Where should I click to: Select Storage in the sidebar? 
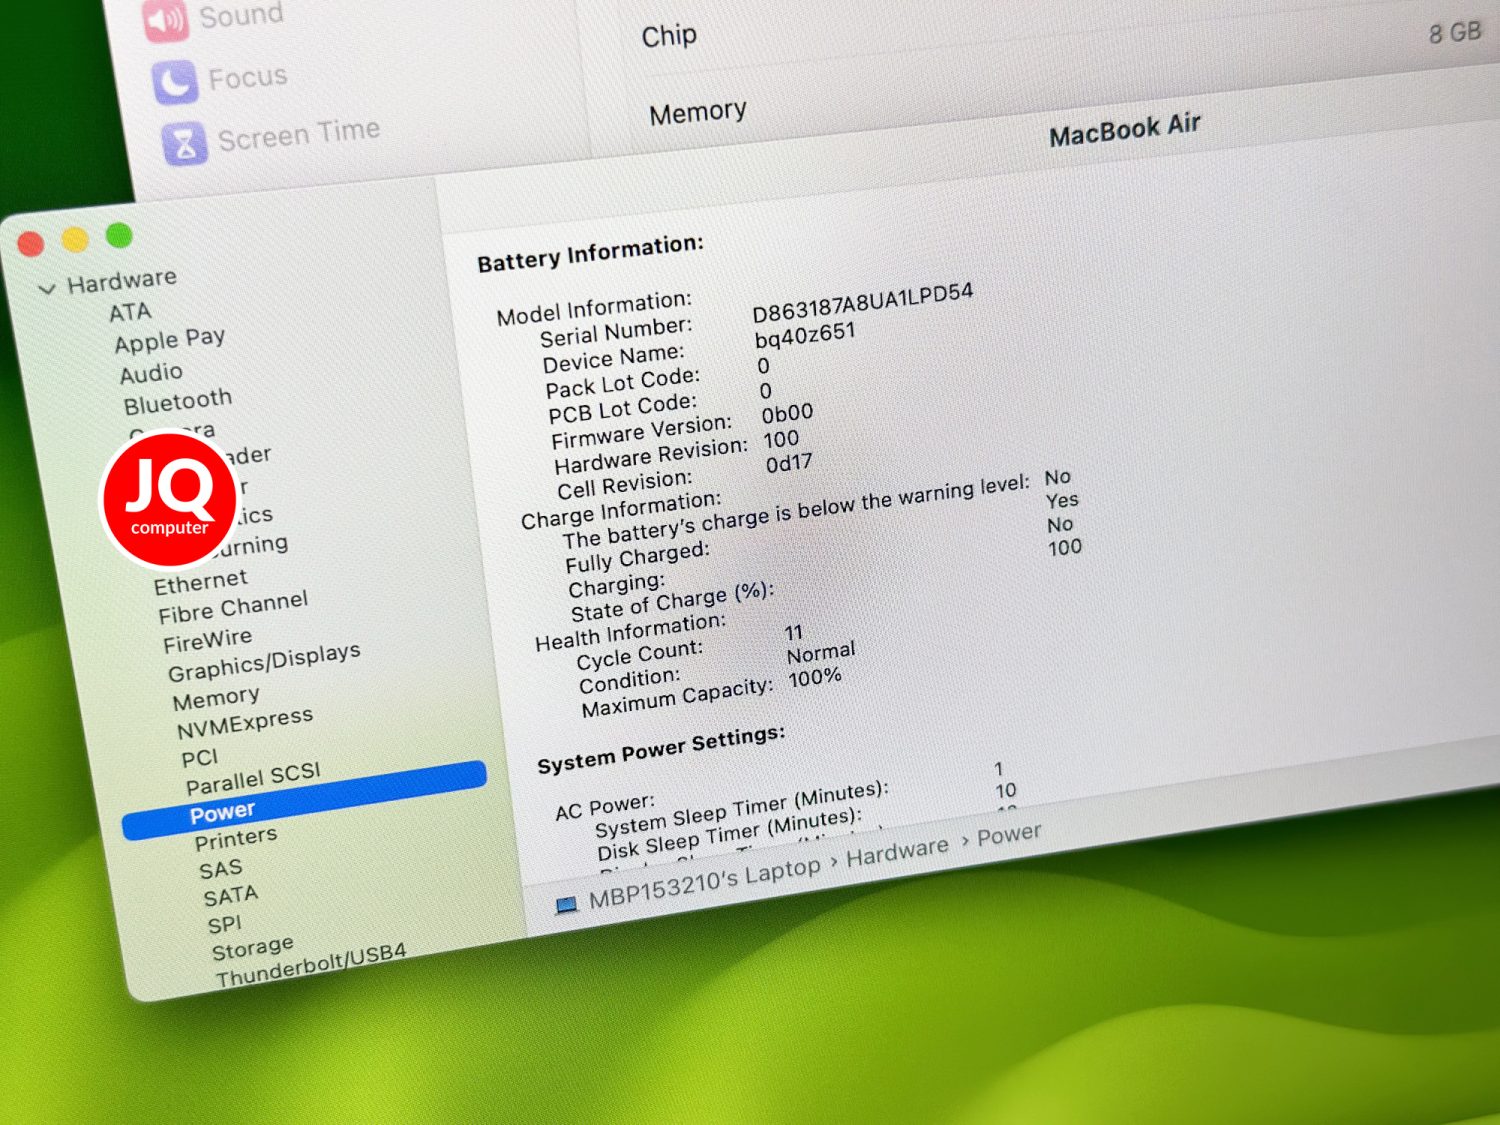[x=252, y=948]
